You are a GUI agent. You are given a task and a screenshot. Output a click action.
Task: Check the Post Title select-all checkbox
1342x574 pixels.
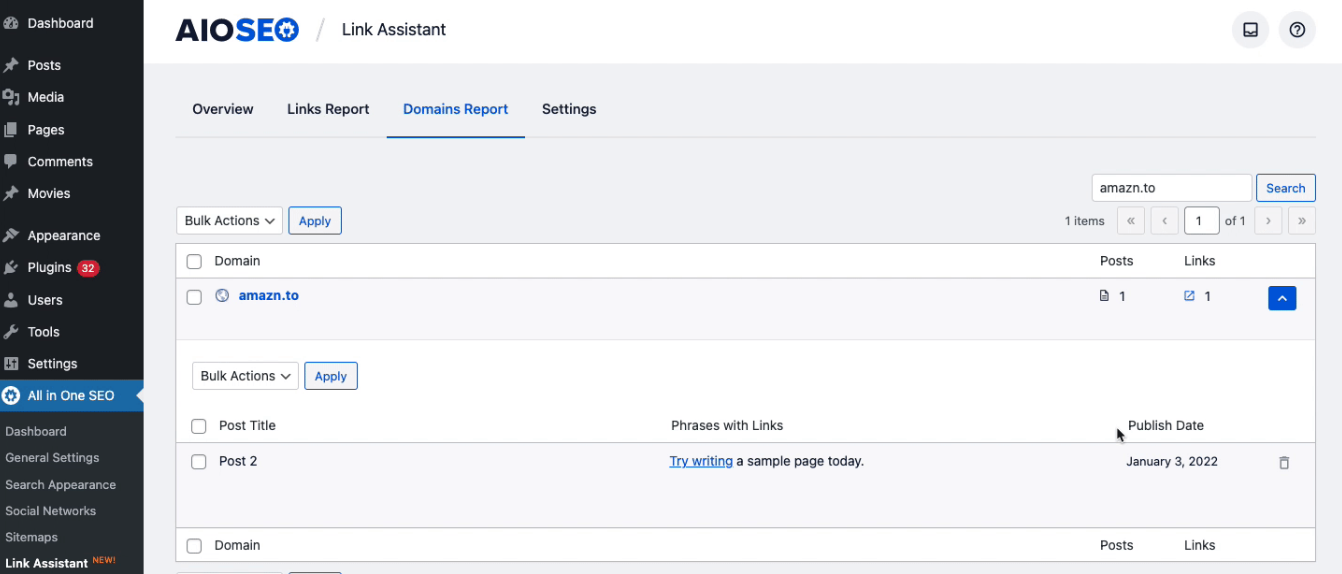click(198, 426)
